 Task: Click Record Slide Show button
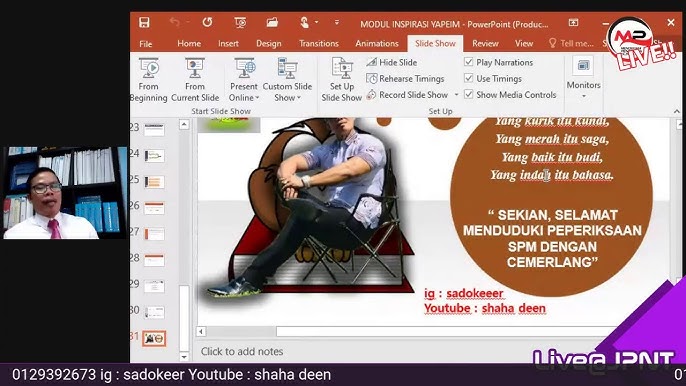coord(407,95)
